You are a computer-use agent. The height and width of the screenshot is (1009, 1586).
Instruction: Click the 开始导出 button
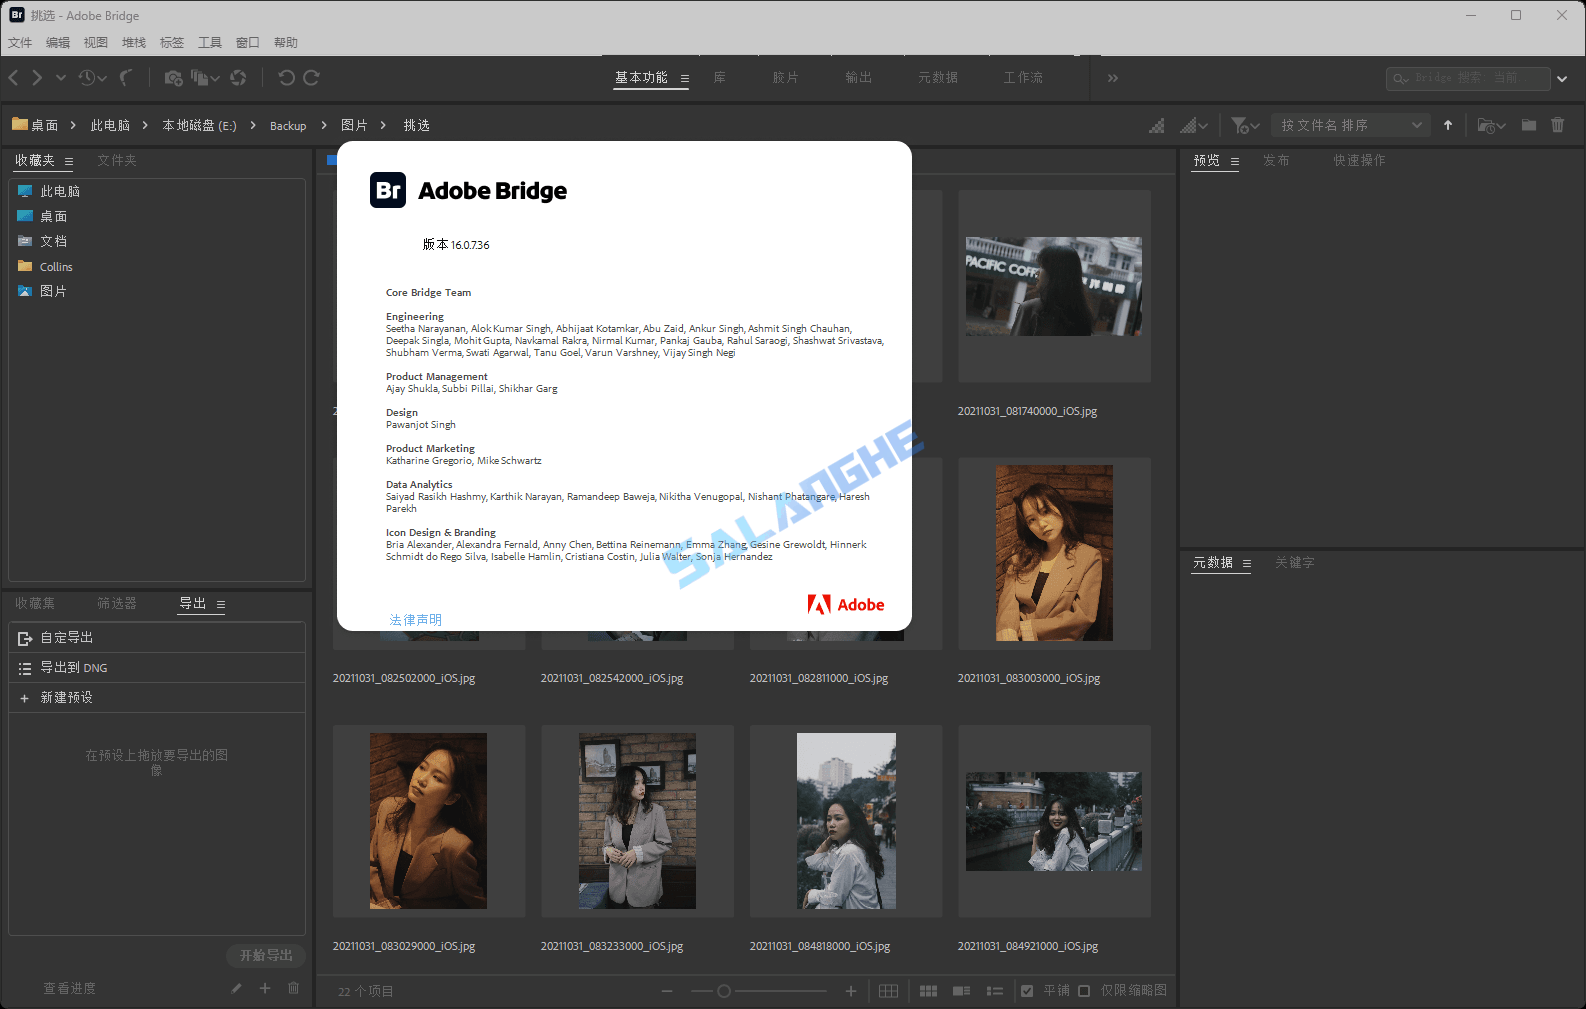[x=266, y=956]
